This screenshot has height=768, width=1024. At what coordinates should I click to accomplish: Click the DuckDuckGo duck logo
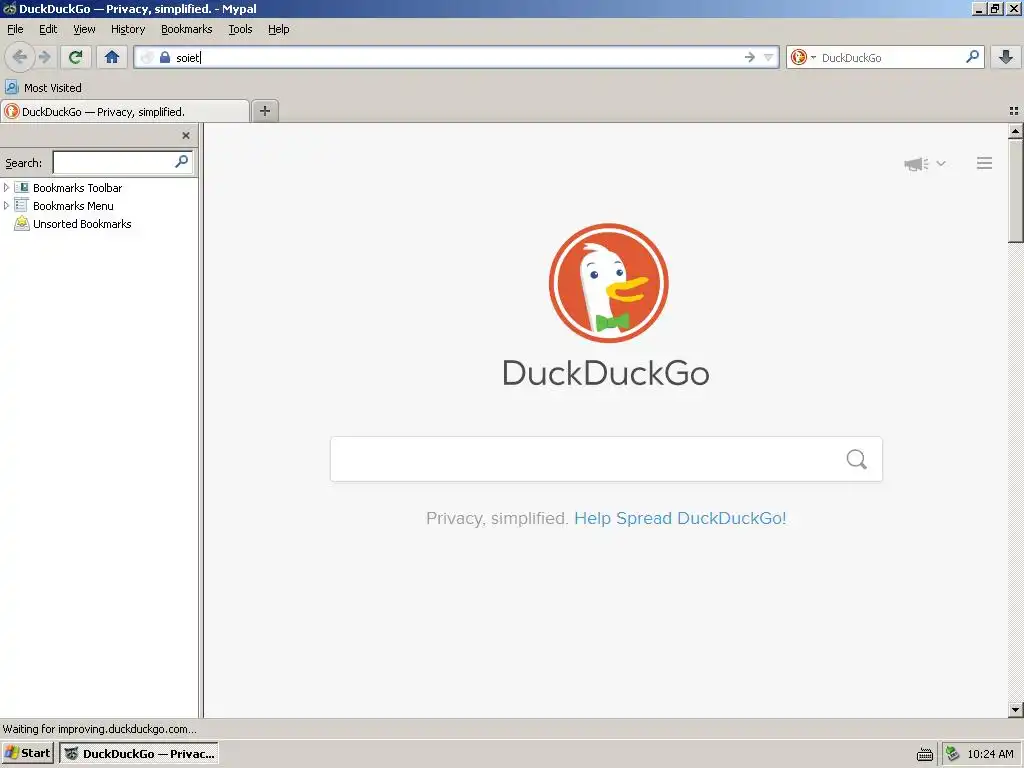[609, 283]
